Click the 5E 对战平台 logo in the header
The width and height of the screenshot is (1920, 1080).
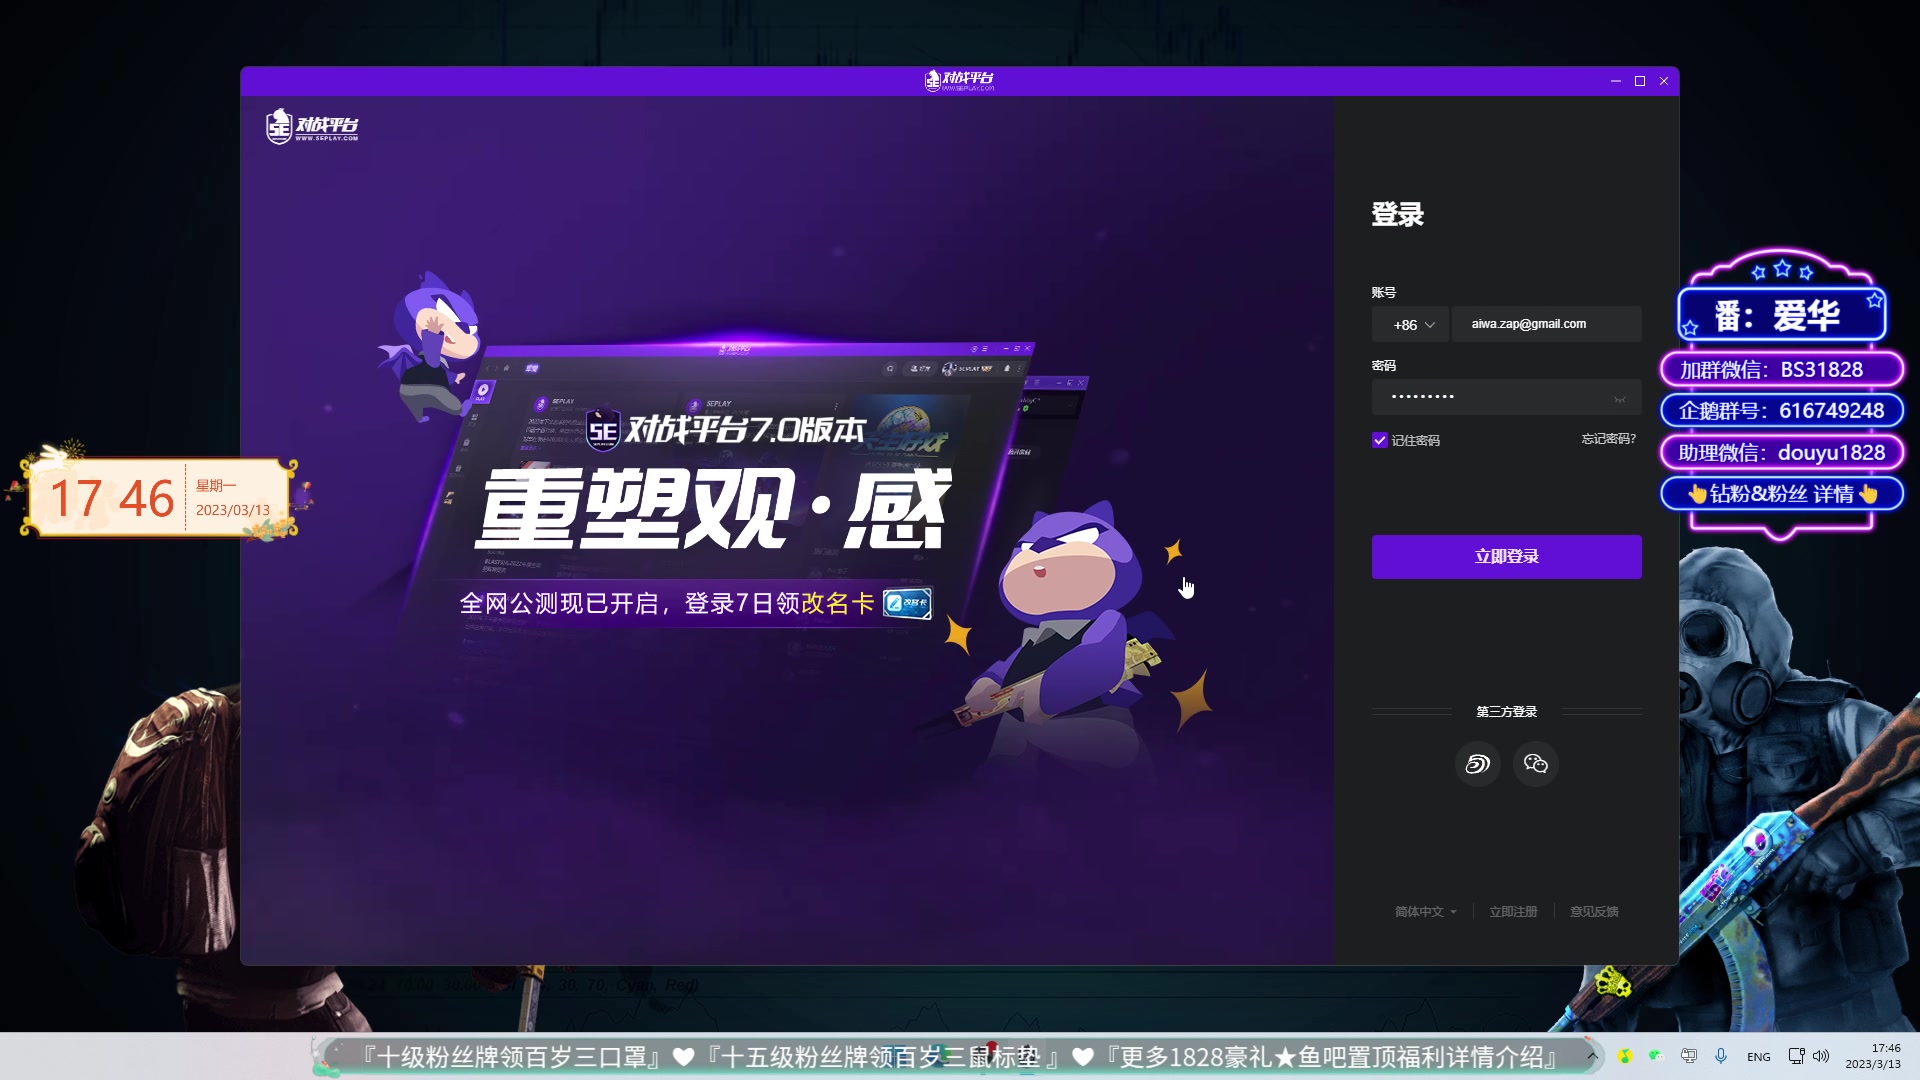312,126
